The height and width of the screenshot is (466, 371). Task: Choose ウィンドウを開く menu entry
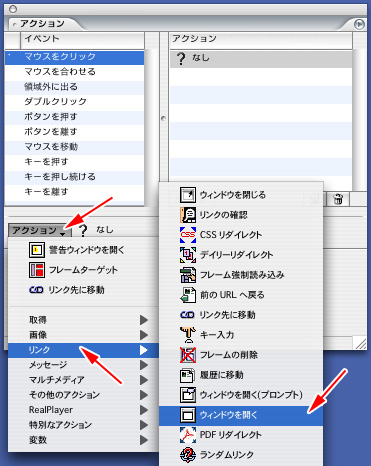click(241, 415)
